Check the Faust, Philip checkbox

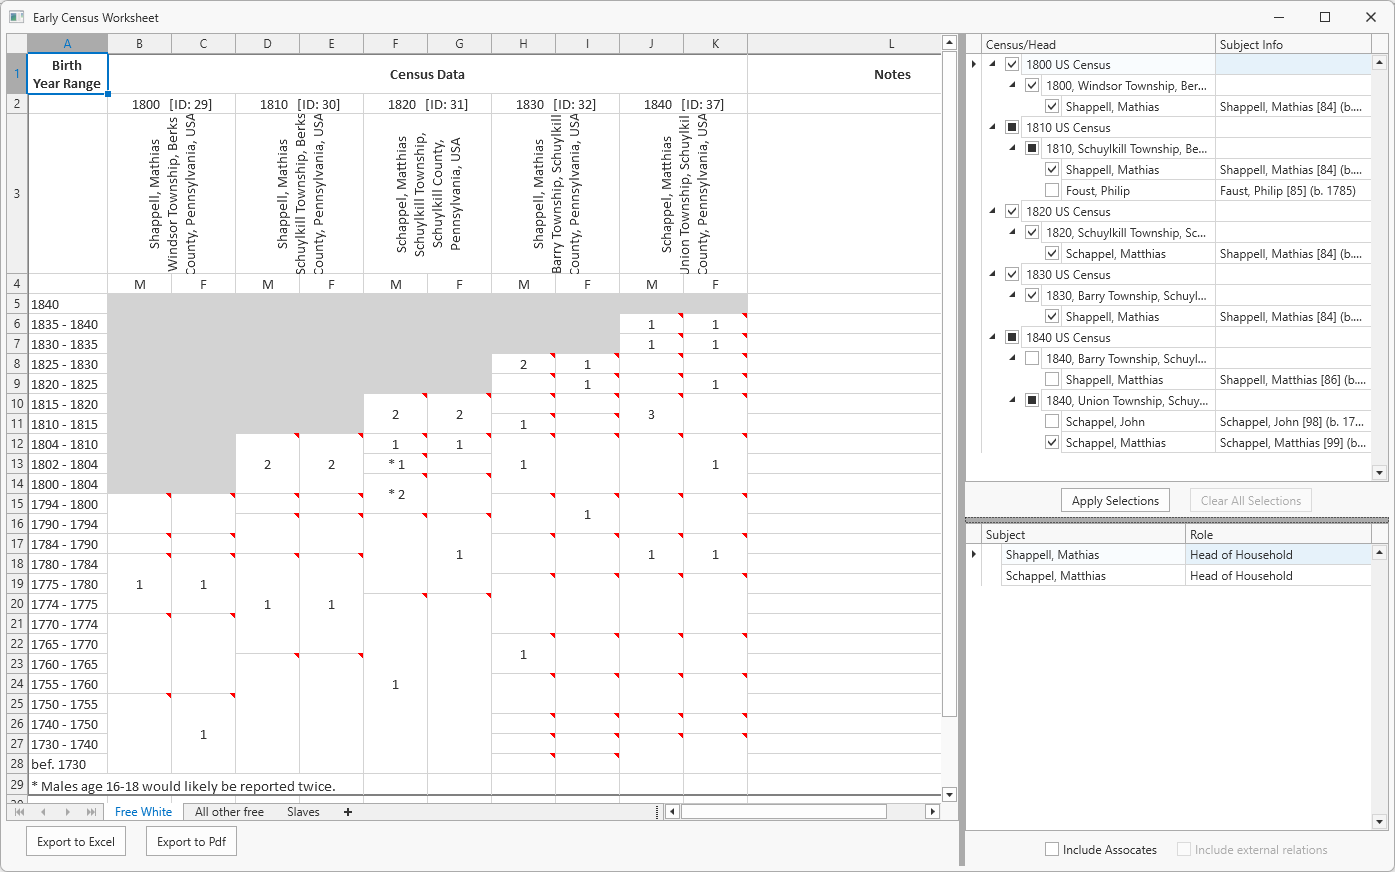(1052, 191)
